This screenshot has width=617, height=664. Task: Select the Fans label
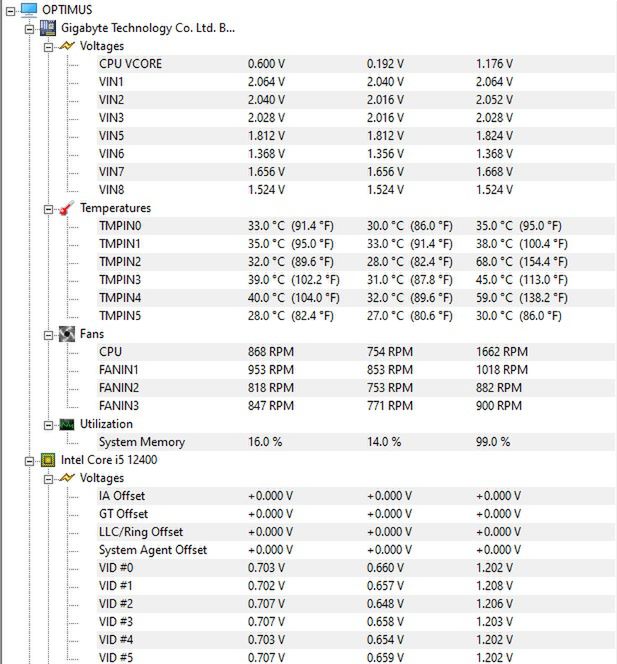point(92,334)
